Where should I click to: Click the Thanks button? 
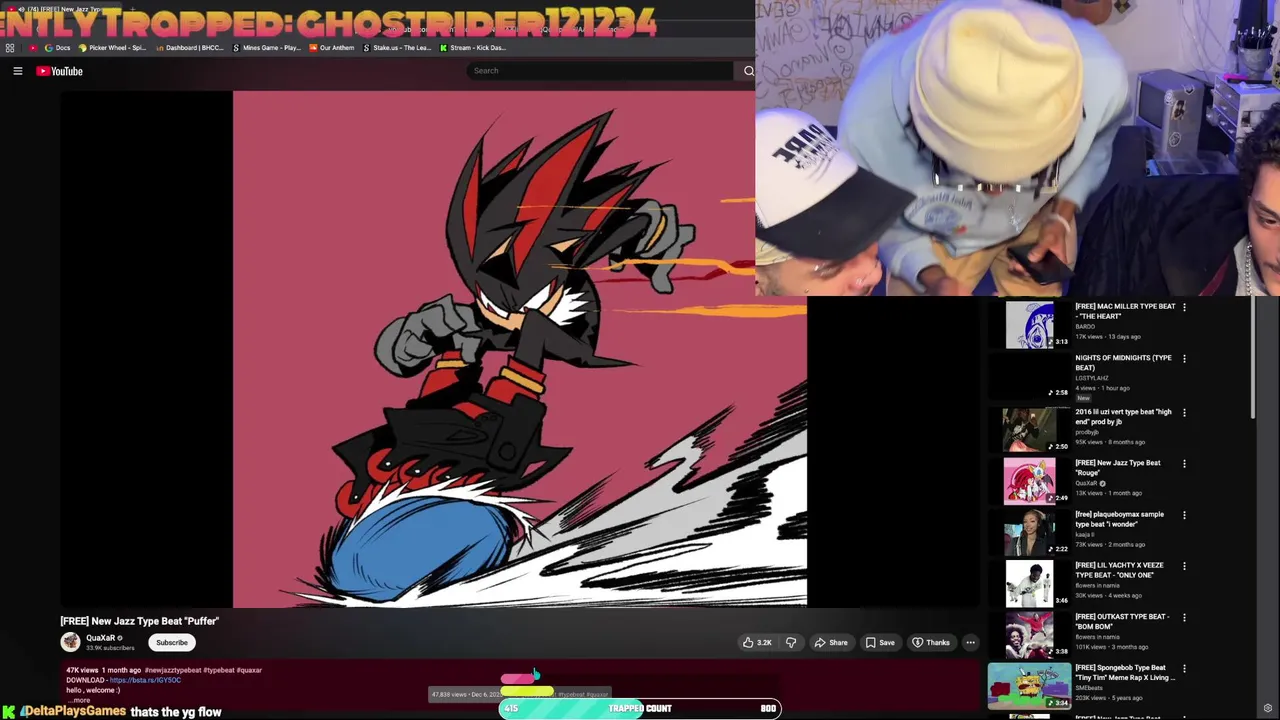tap(931, 643)
